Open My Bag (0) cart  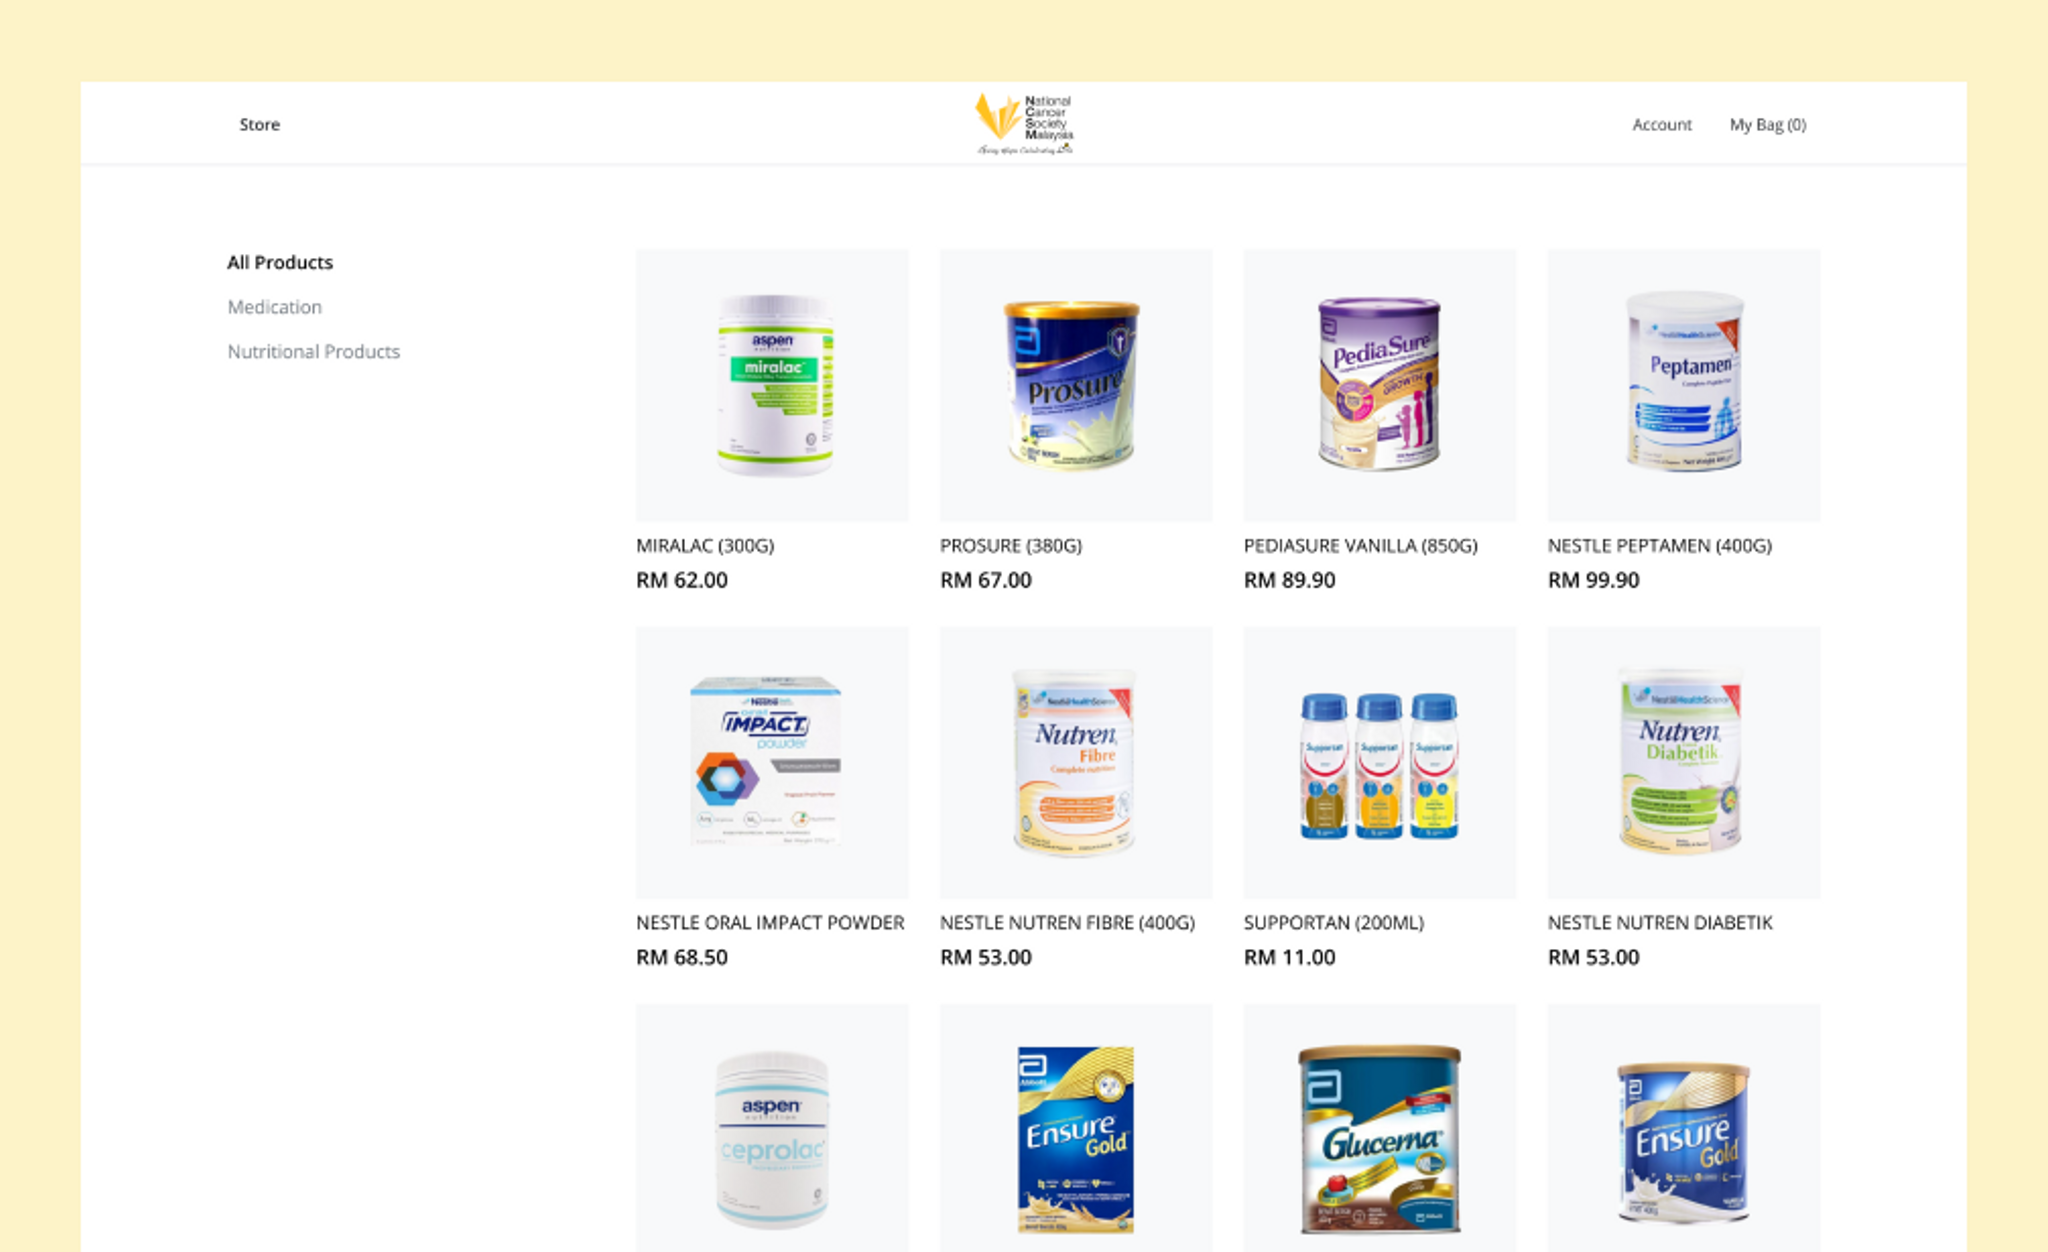coord(1768,124)
